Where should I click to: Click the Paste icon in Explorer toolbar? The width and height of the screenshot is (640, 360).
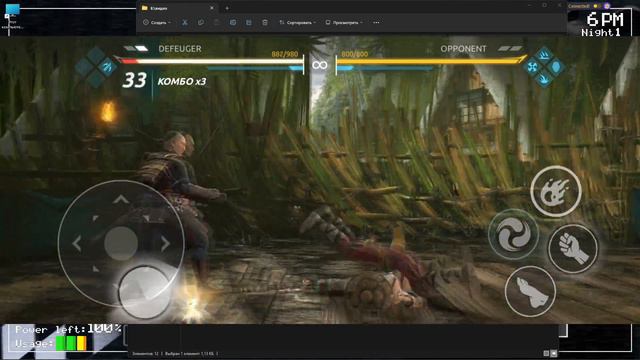(x=217, y=22)
